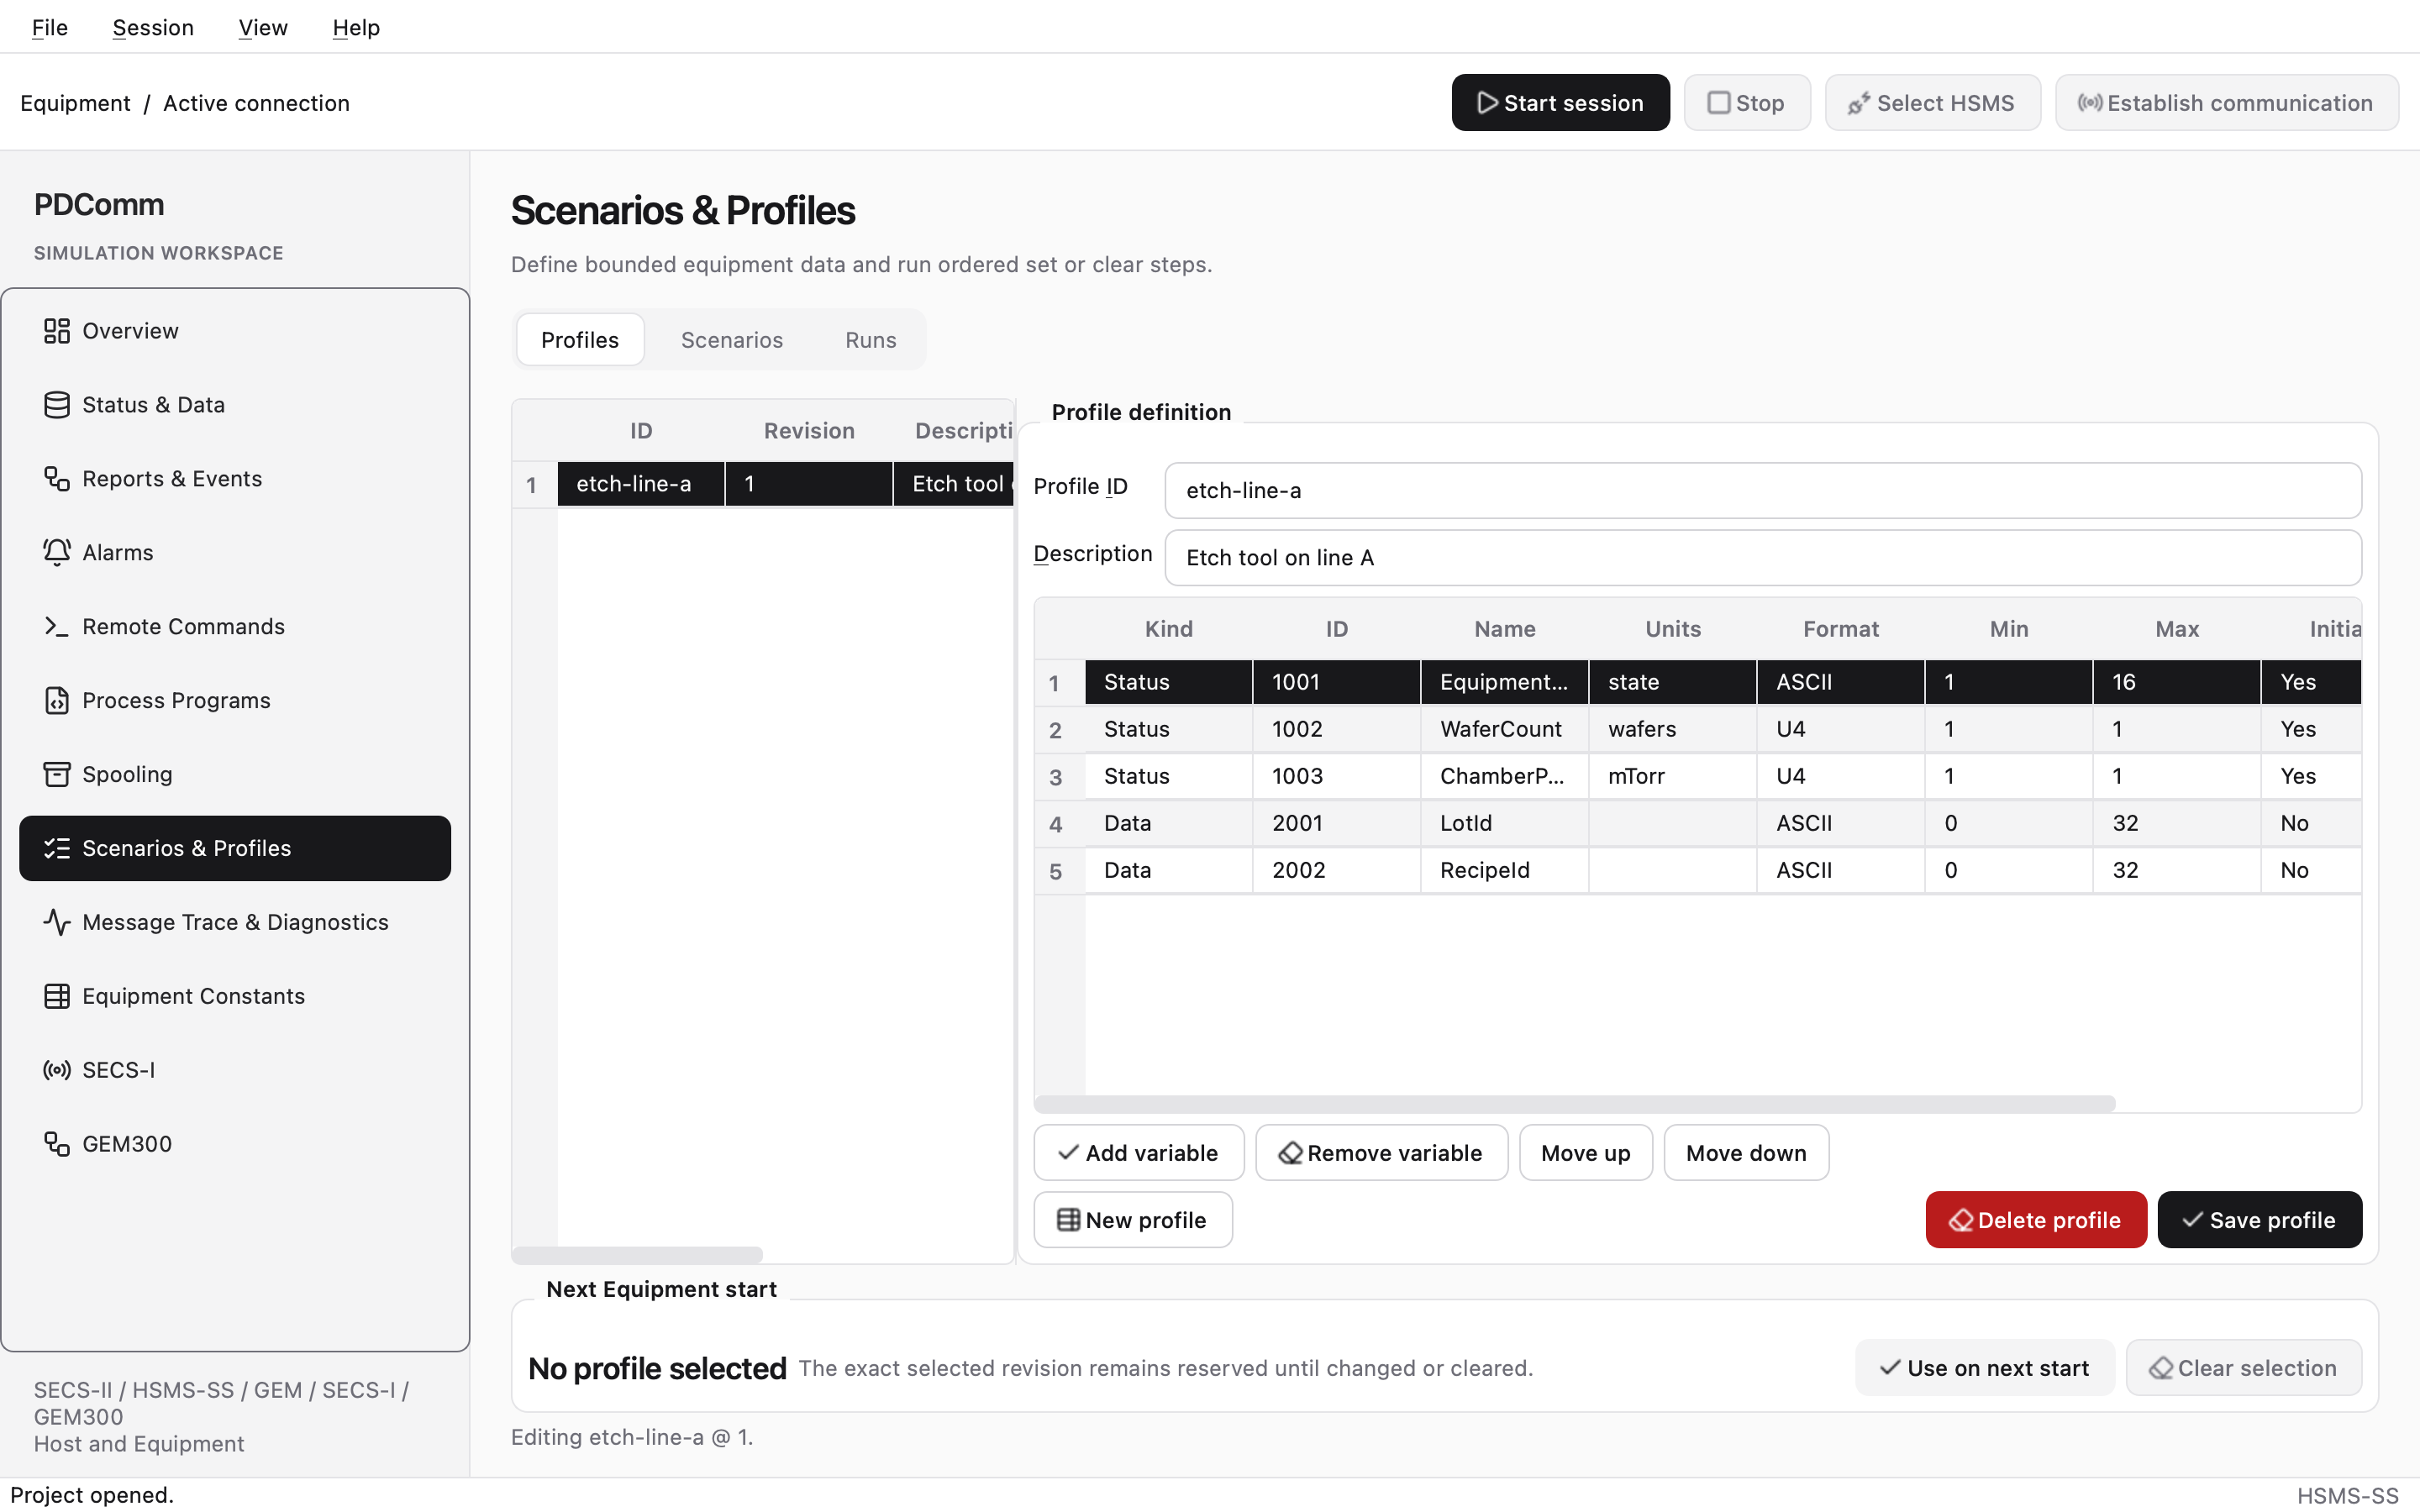Click the Reports & Events icon
Viewport: 2420px width, 1512px height.
[57, 479]
